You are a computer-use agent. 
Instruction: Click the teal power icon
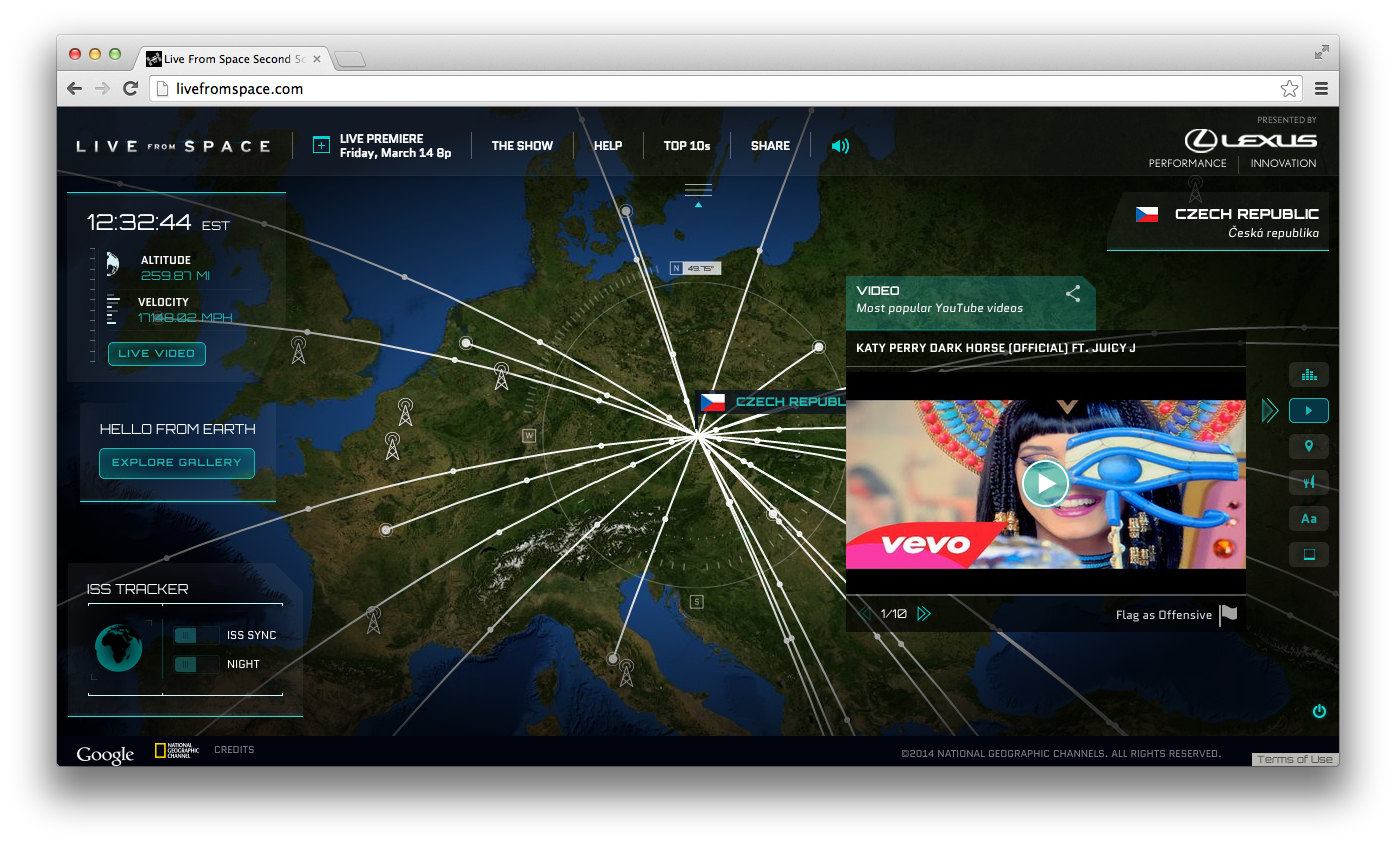(1319, 711)
